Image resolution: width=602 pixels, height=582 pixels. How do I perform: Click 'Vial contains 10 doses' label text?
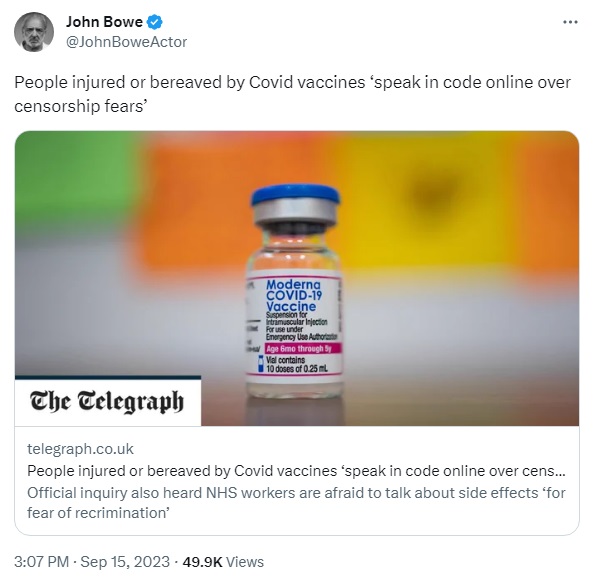coord(296,364)
